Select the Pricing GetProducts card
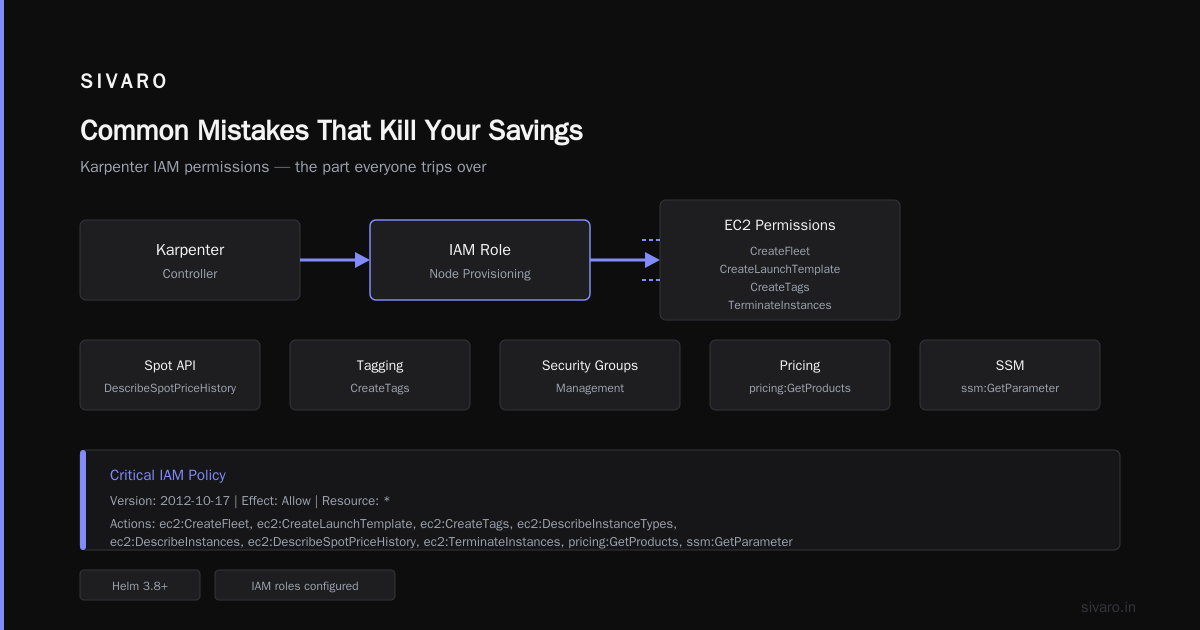Viewport: 1200px width, 630px height. click(x=800, y=375)
